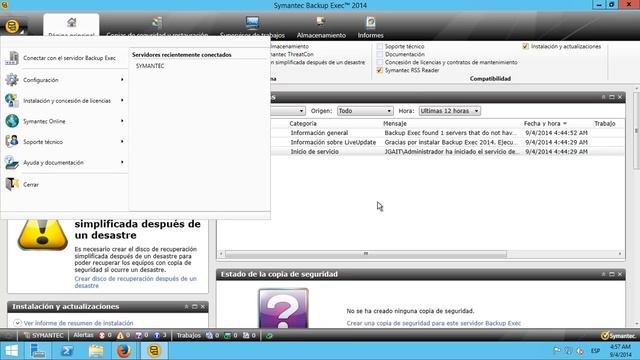
Task: Open Server Manager from the taskbar
Action: point(38,351)
